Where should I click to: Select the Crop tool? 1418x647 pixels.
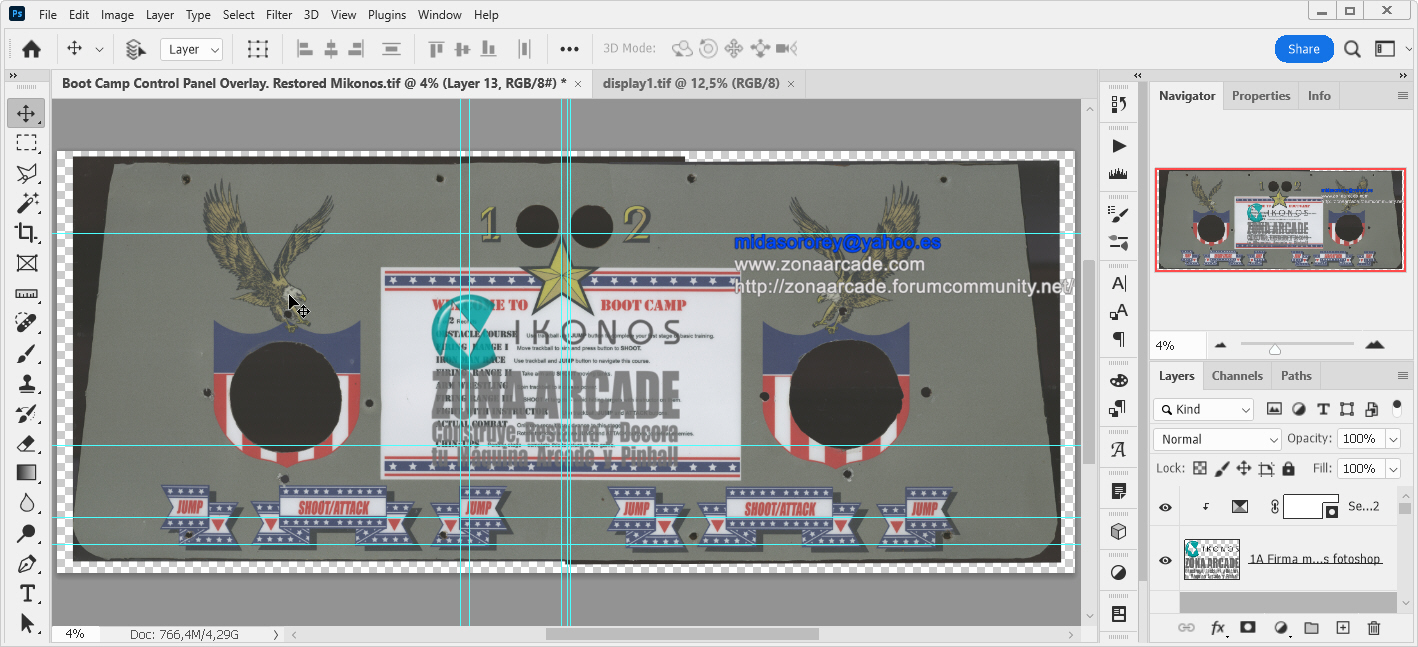(x=26, y=233)
